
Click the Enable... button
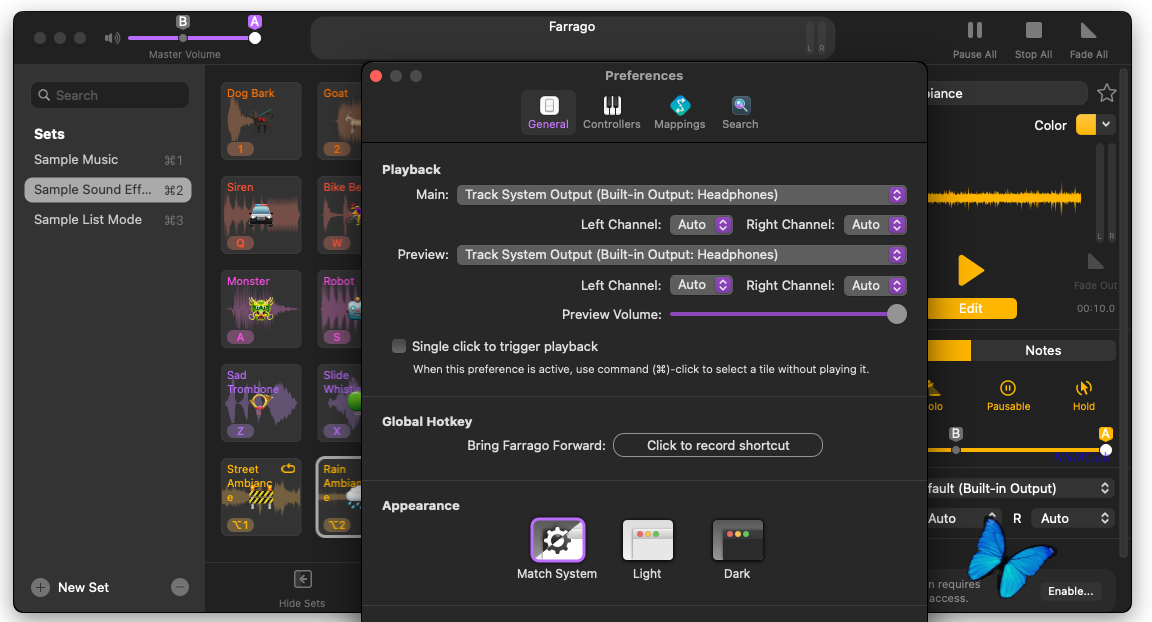1070,591
